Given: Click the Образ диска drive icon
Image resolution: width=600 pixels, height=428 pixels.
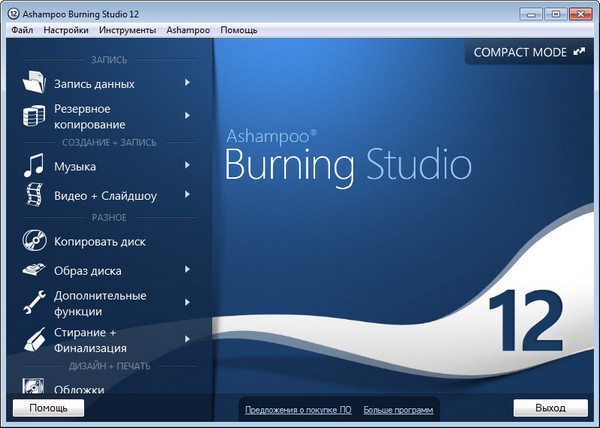Looking at the screenshot, I should [33, 270].
